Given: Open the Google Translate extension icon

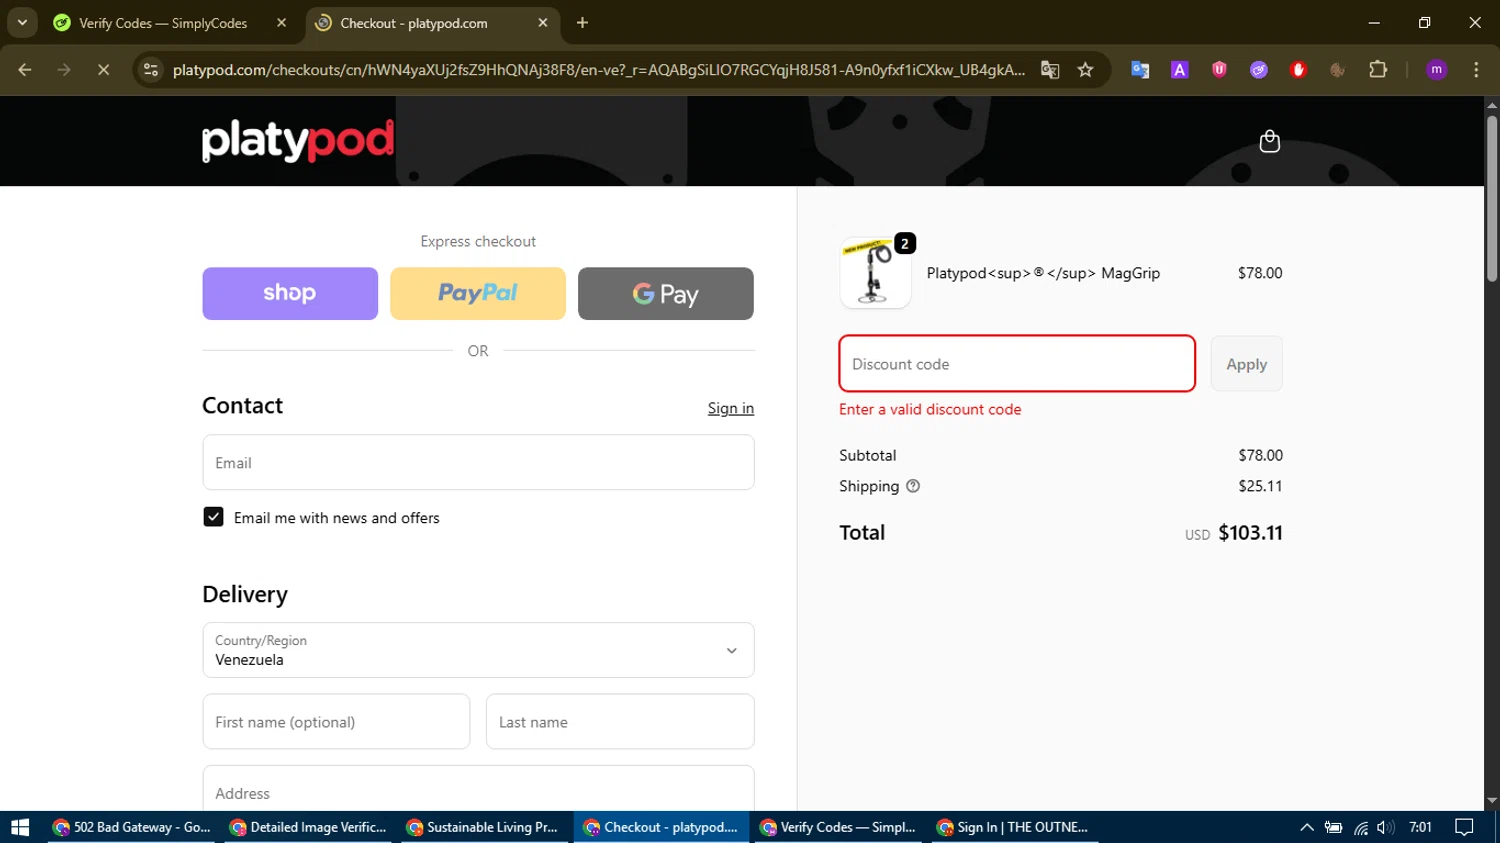Looking at the screenshot, I should pos(1139,70).
